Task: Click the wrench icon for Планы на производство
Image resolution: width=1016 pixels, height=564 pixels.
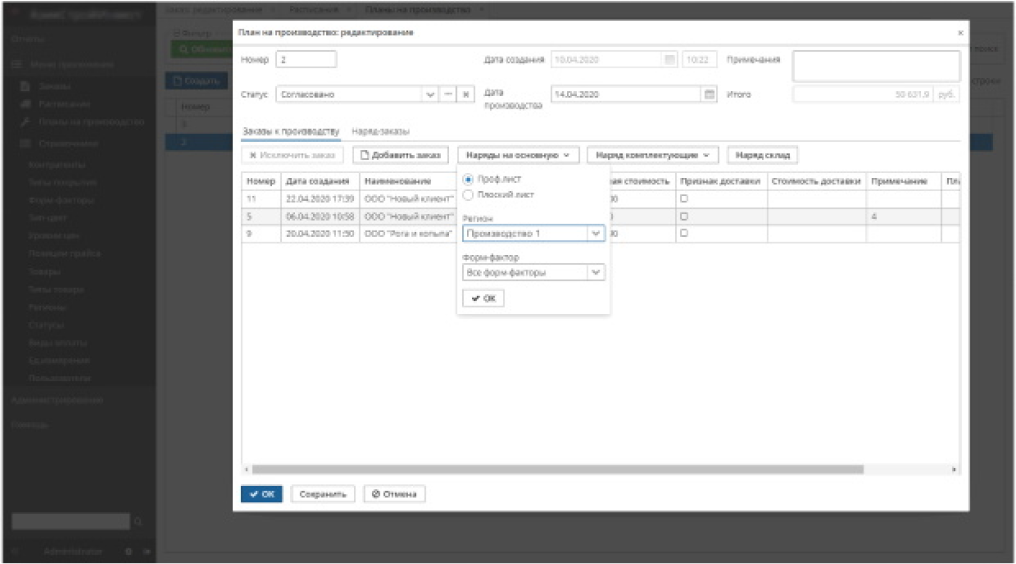Action: [x=25, y=122]
